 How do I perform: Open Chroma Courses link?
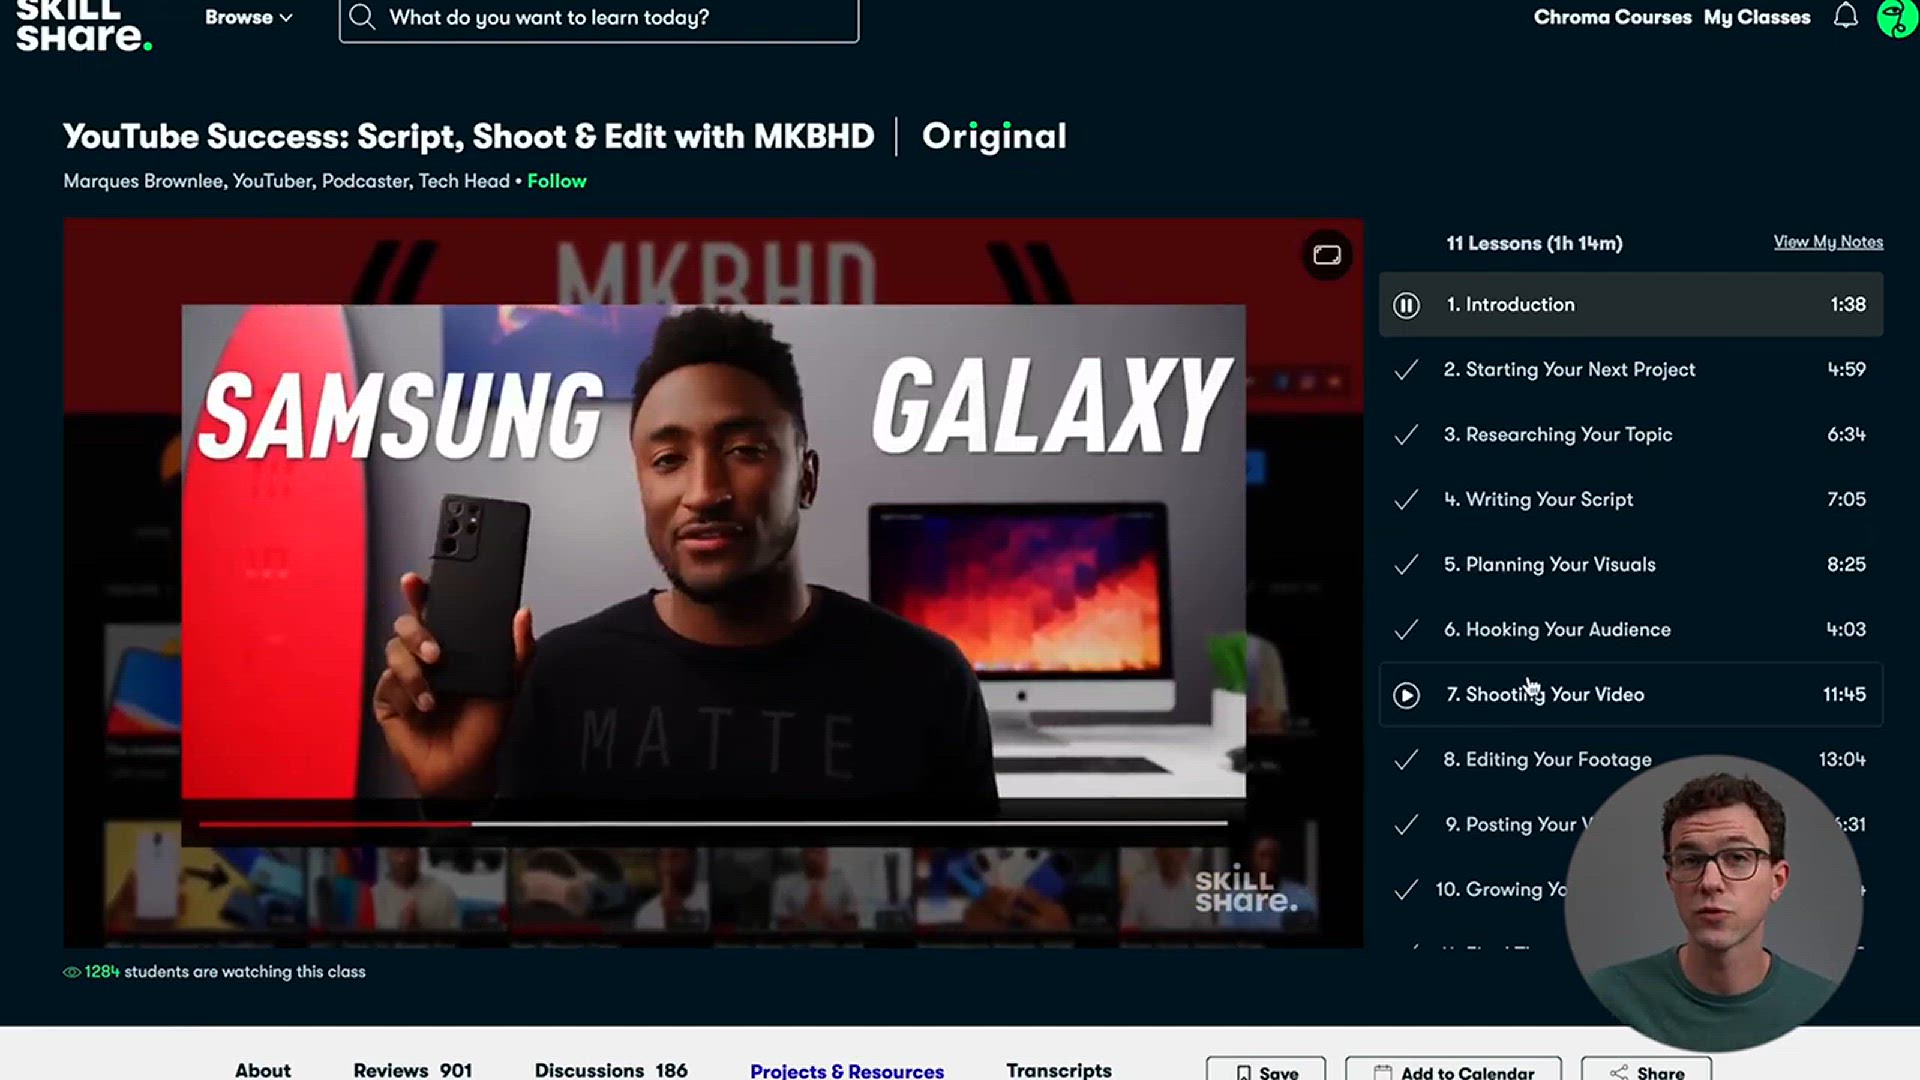pos(1612,17)
